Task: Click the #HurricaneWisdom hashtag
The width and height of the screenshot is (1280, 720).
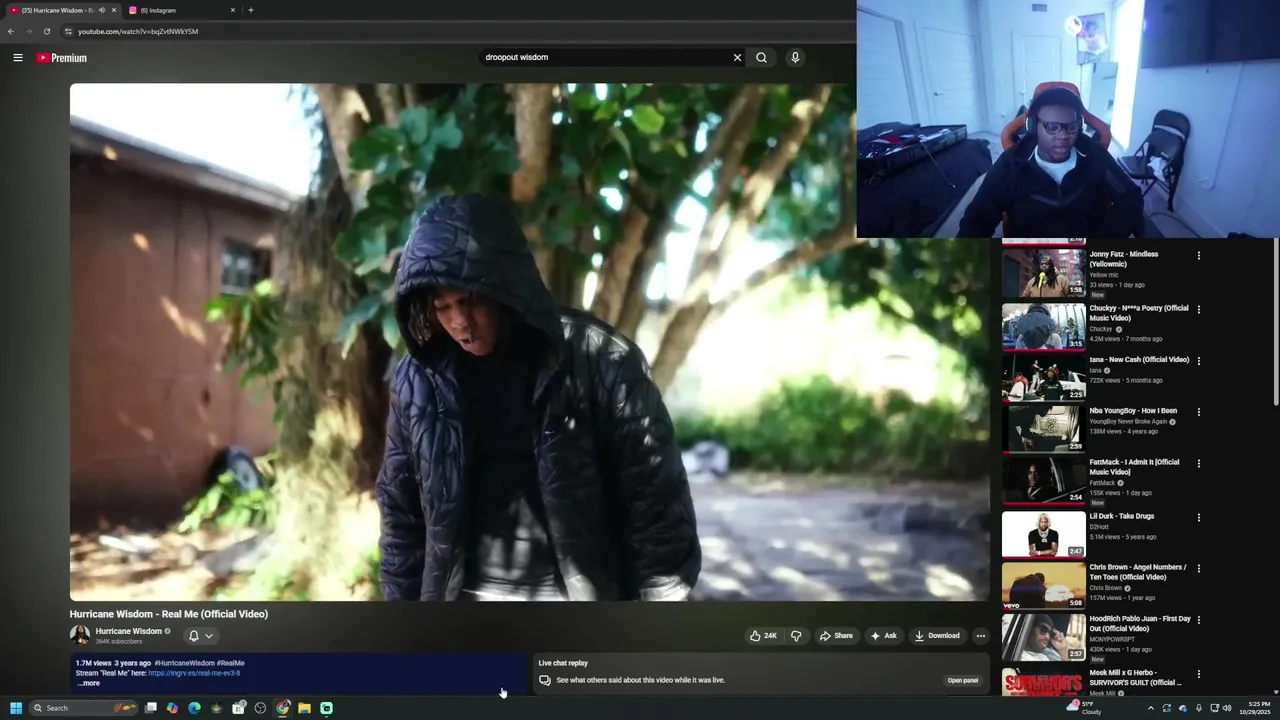Action: coord(185,663)
